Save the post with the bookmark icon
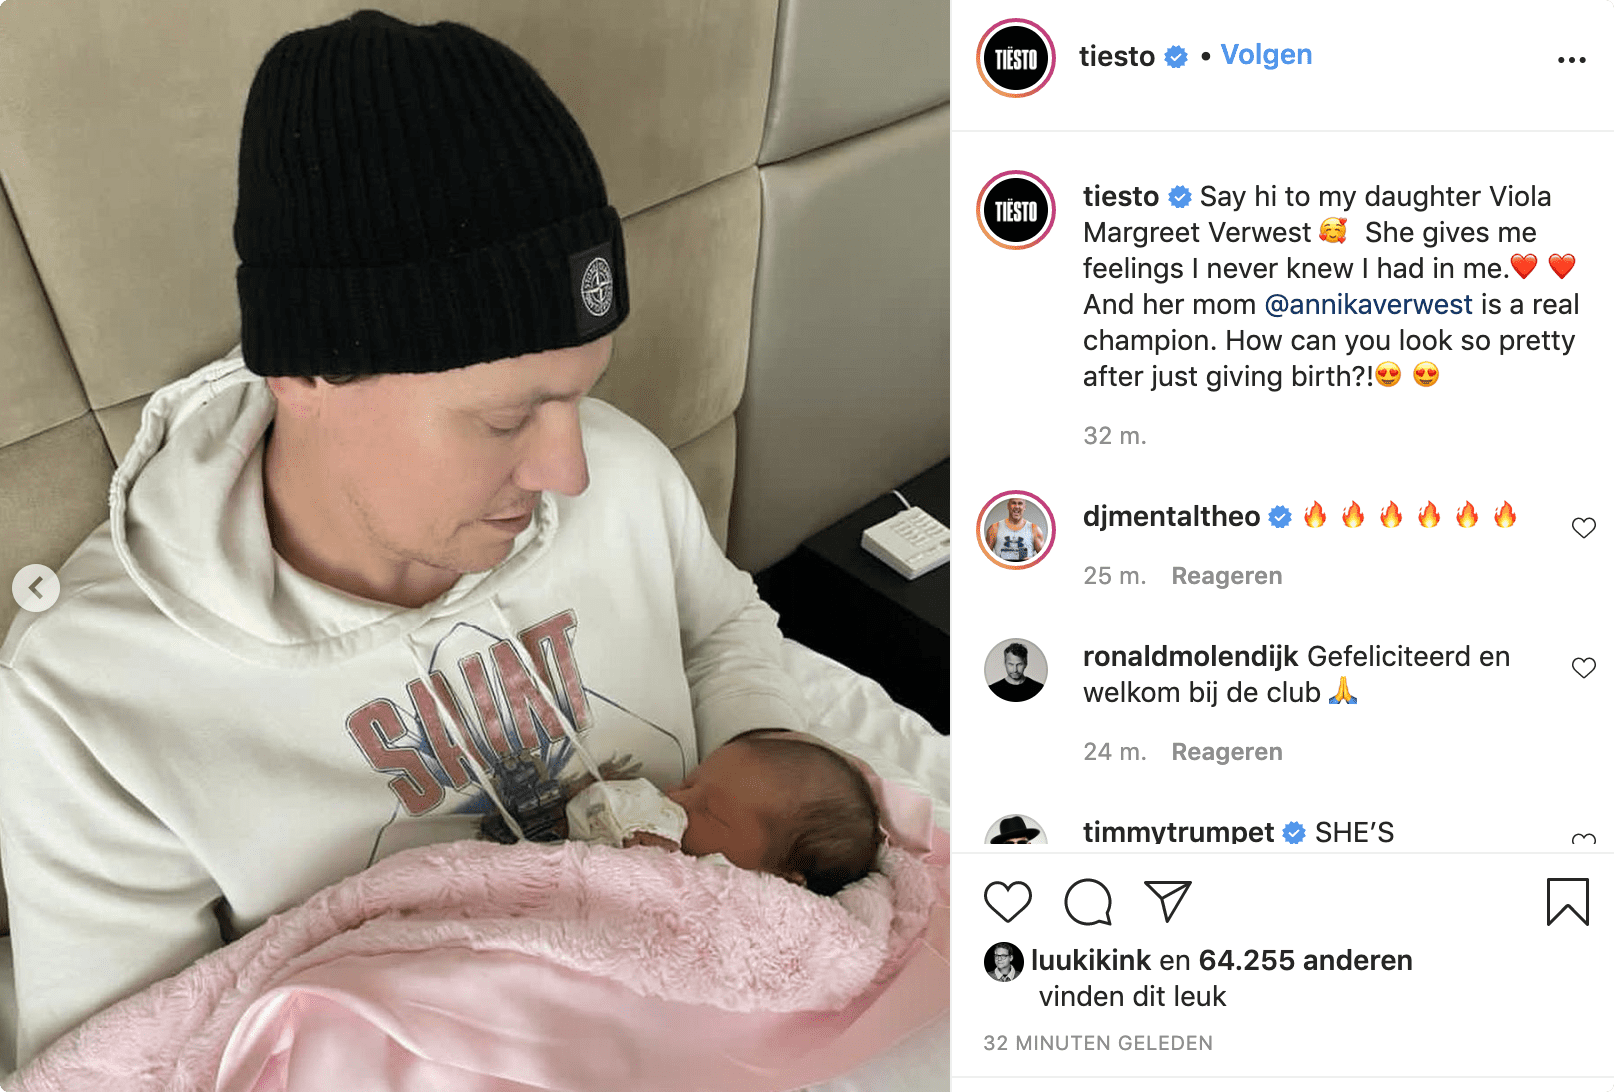The image size is (1614, 1092). 1567,902
